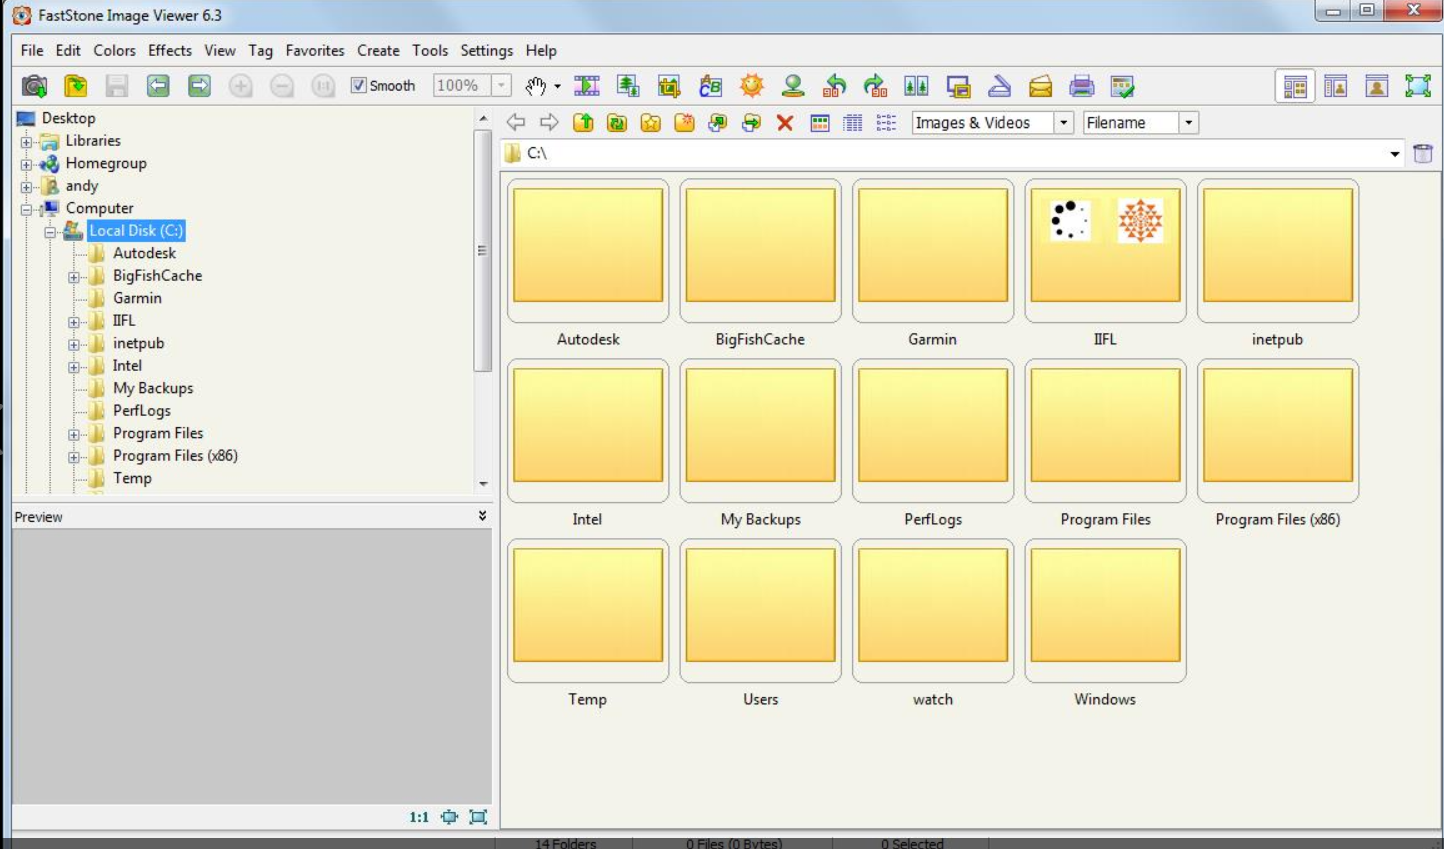Switch to full screen view mode
Image resolution: width=1444 pixels, height=849 pixels.
tap(1417, 86)
